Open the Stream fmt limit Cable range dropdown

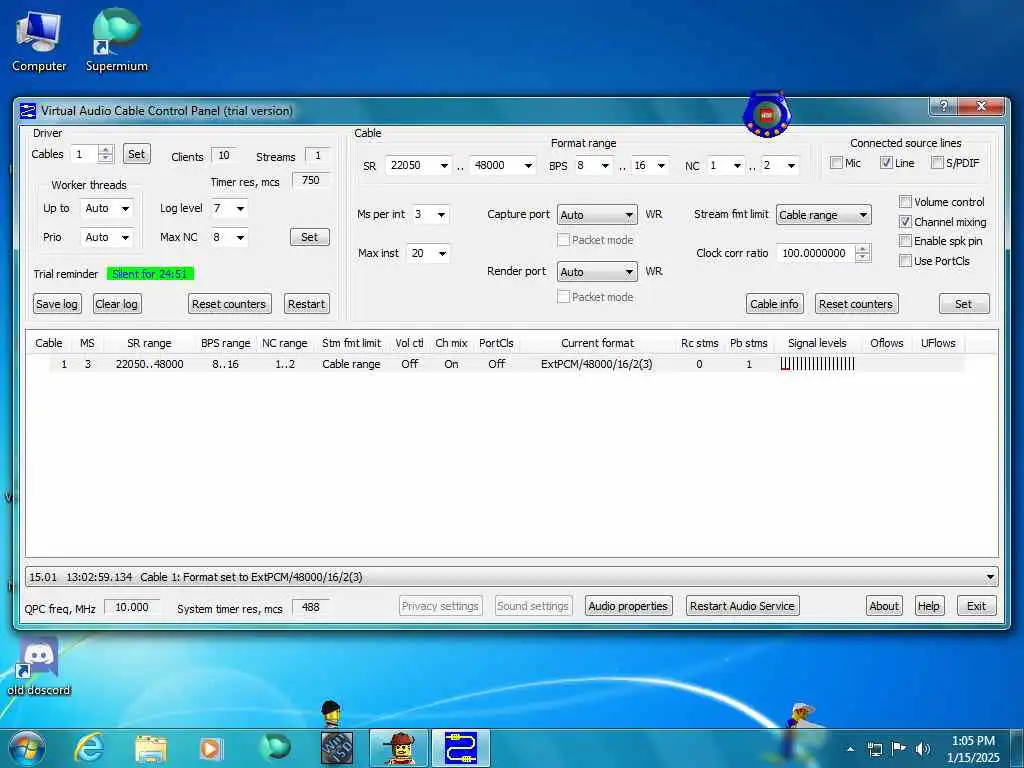point(824,215)
